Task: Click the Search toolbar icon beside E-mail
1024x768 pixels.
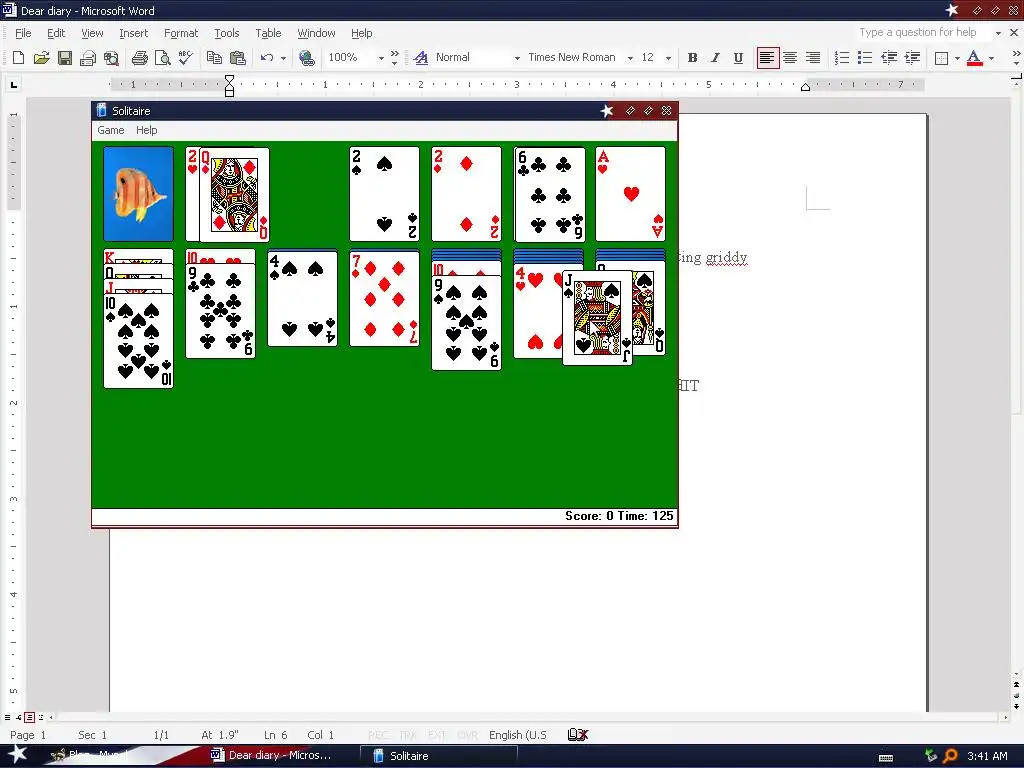Action: [111, 57]
